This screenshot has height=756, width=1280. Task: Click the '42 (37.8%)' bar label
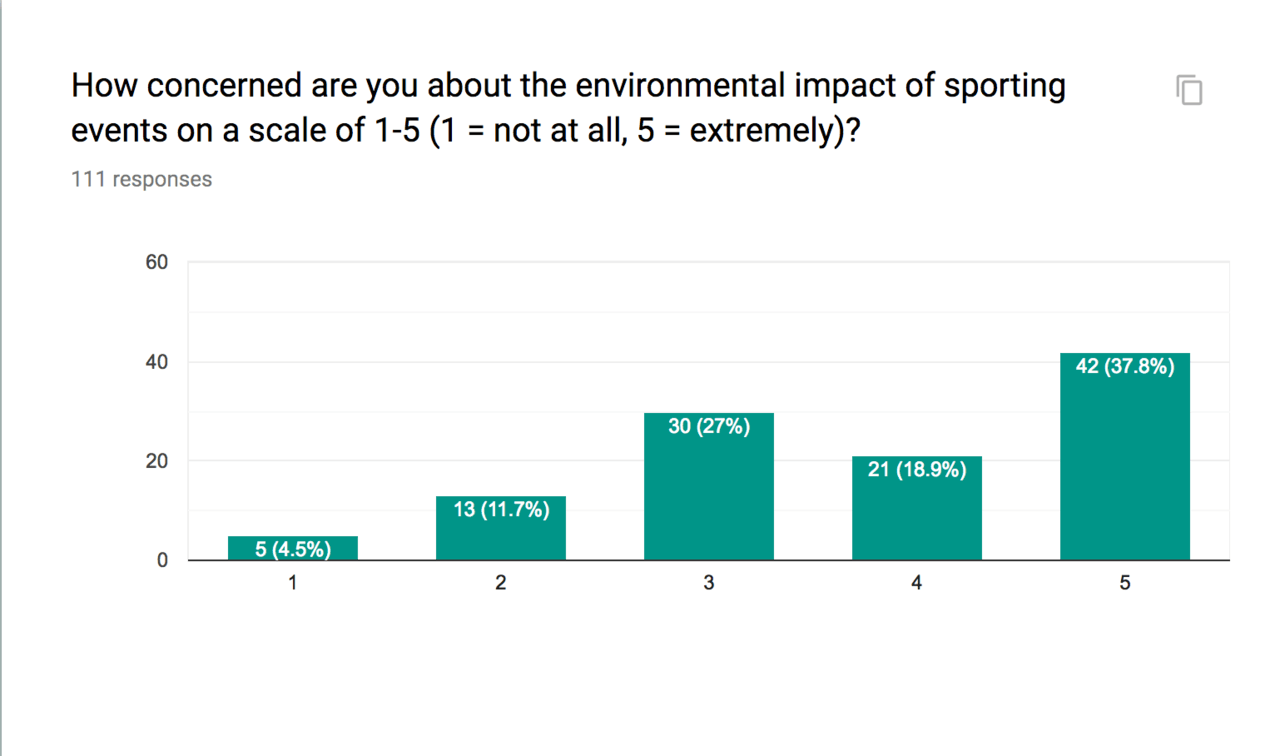[x=1125, y=366]
